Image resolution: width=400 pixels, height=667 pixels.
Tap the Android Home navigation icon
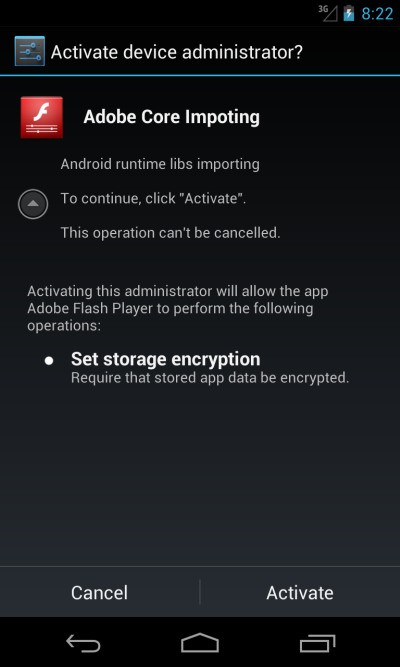pos(200,643)
